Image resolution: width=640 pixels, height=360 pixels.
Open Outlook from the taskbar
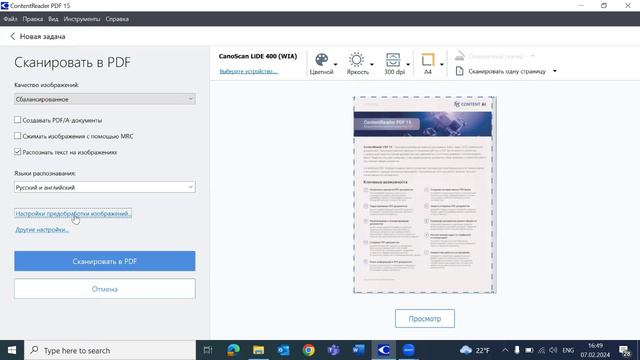click(283, 350)
